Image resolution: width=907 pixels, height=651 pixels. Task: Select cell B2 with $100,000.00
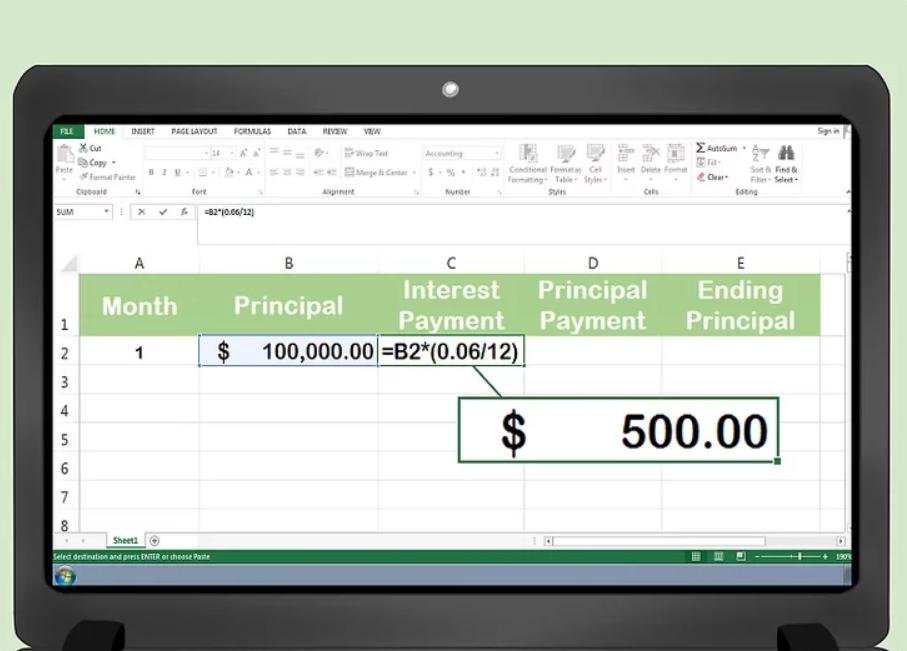tap(289, 351)
